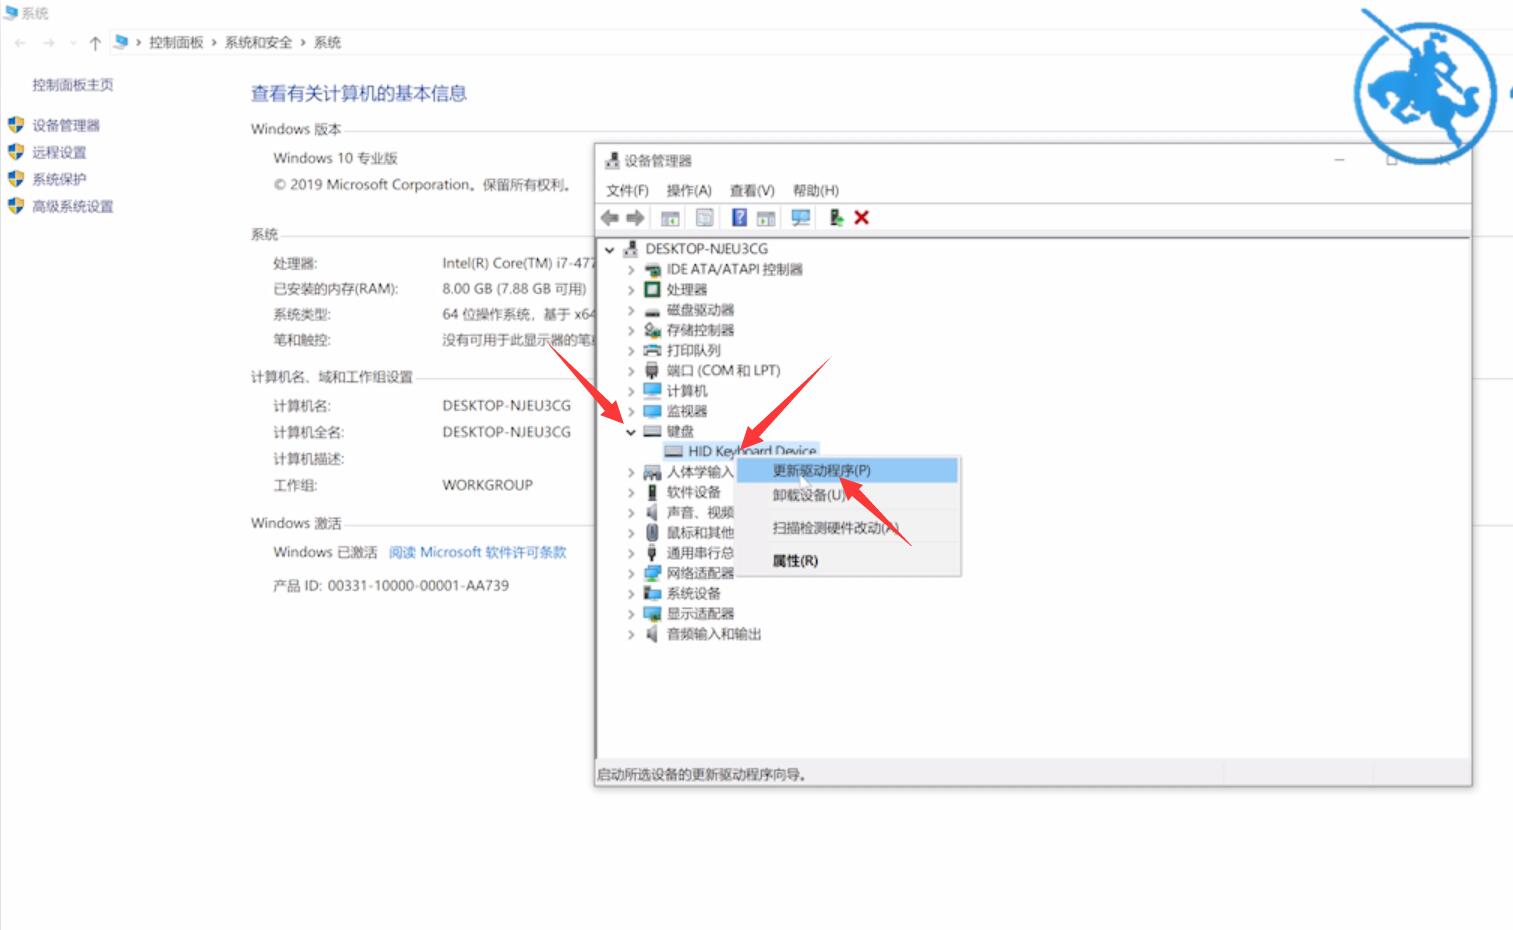
Task: Open the 查看(V) menu
Action: click(752, 191)
